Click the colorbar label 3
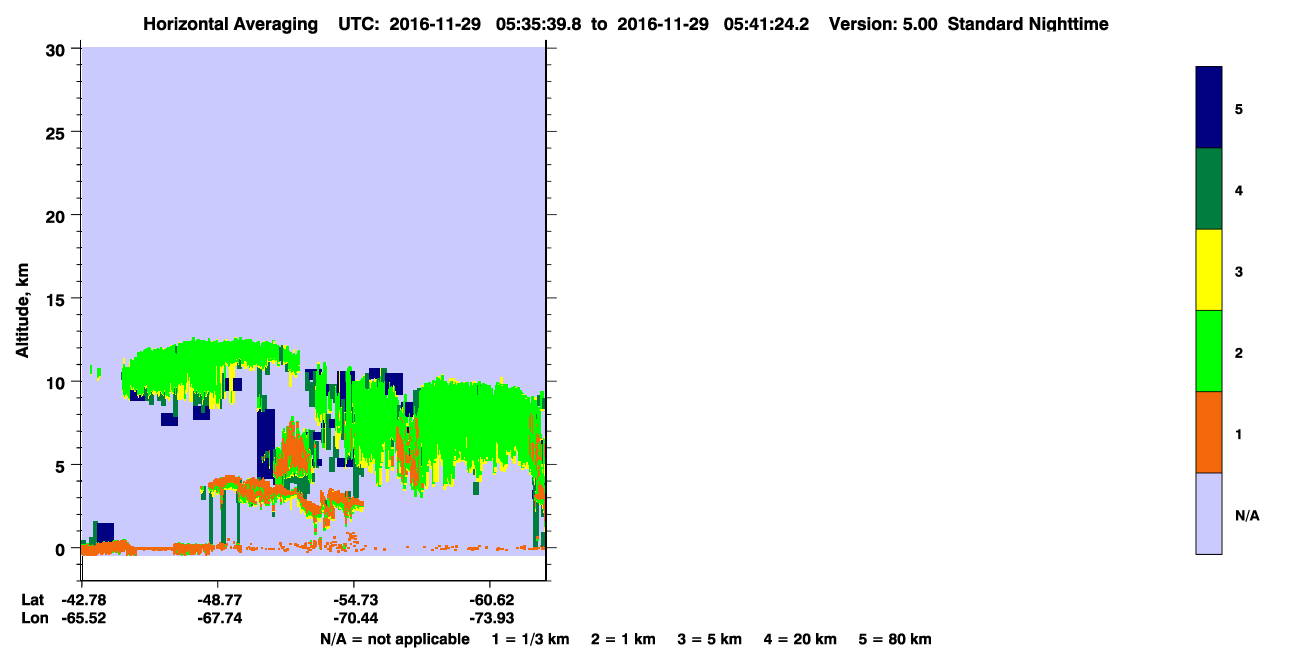 click(1239, 271)
